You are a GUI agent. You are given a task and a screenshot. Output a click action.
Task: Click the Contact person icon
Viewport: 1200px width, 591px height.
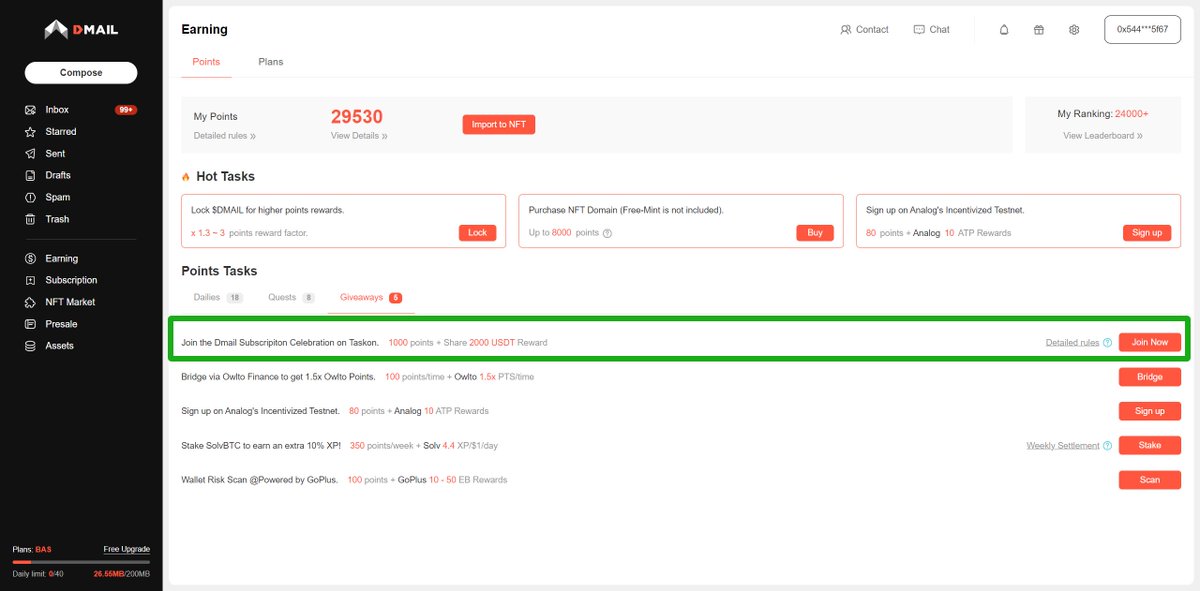(846, 30)
